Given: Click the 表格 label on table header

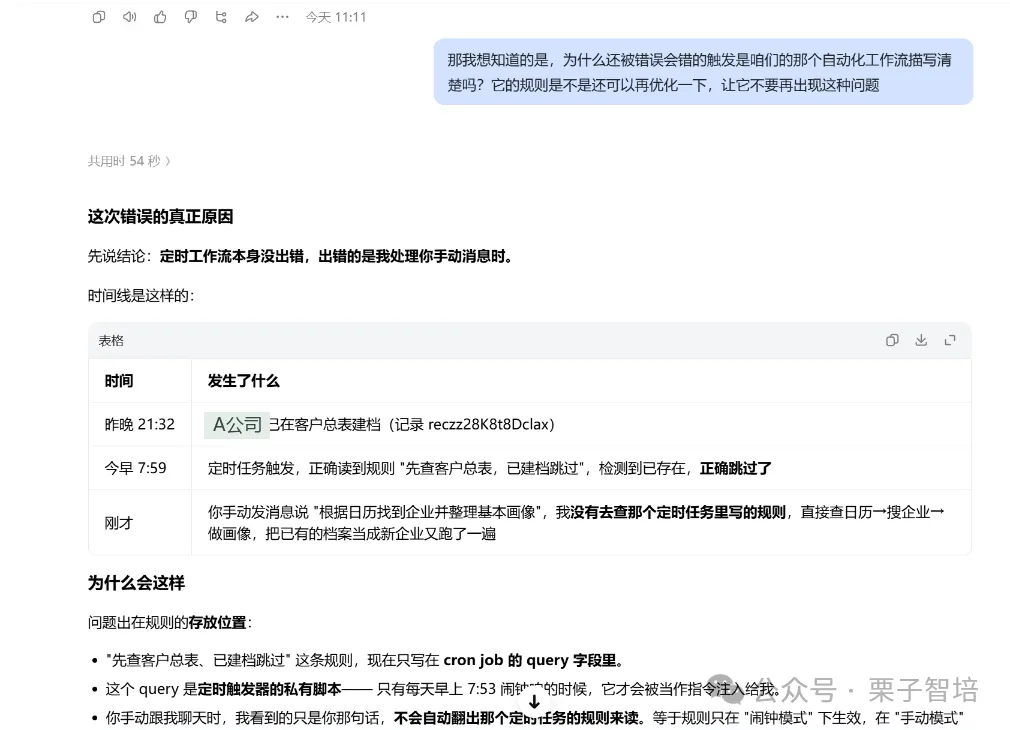Looking at the screenshot, I should [111, 341].
